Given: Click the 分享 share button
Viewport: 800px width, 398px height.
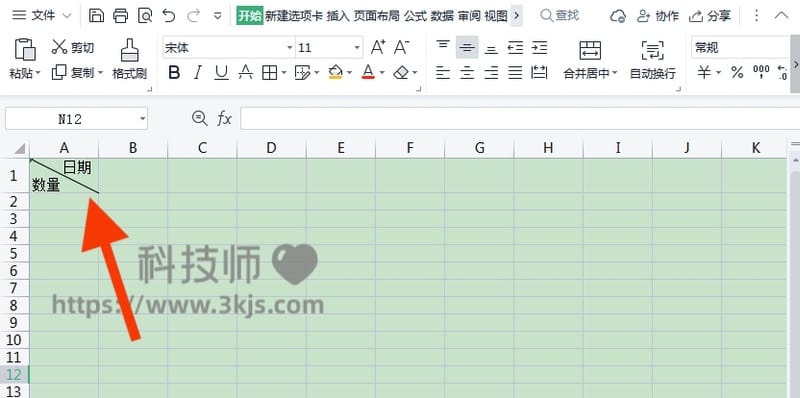Looking at the screenshot, I should (x=710, y=16).
